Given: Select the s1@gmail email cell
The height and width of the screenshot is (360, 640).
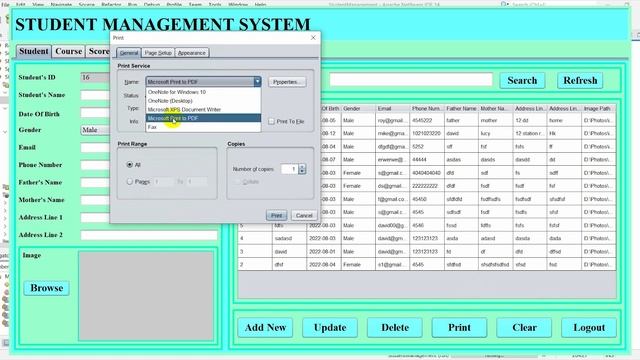Looking at the screenshot, I should [392, 264].
